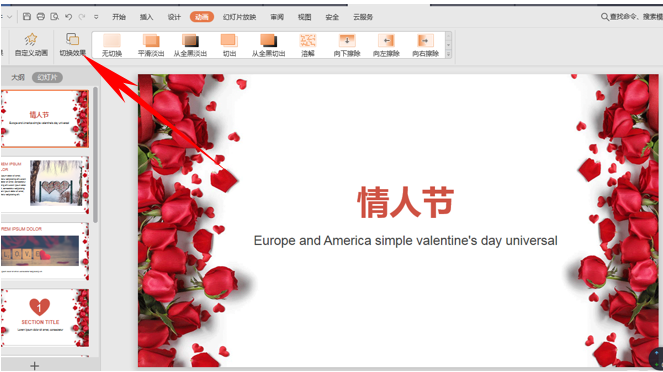Undo the last action
The height and width of the screenshot is (372, 663).
pyautogui.click(x=68, y=16)
